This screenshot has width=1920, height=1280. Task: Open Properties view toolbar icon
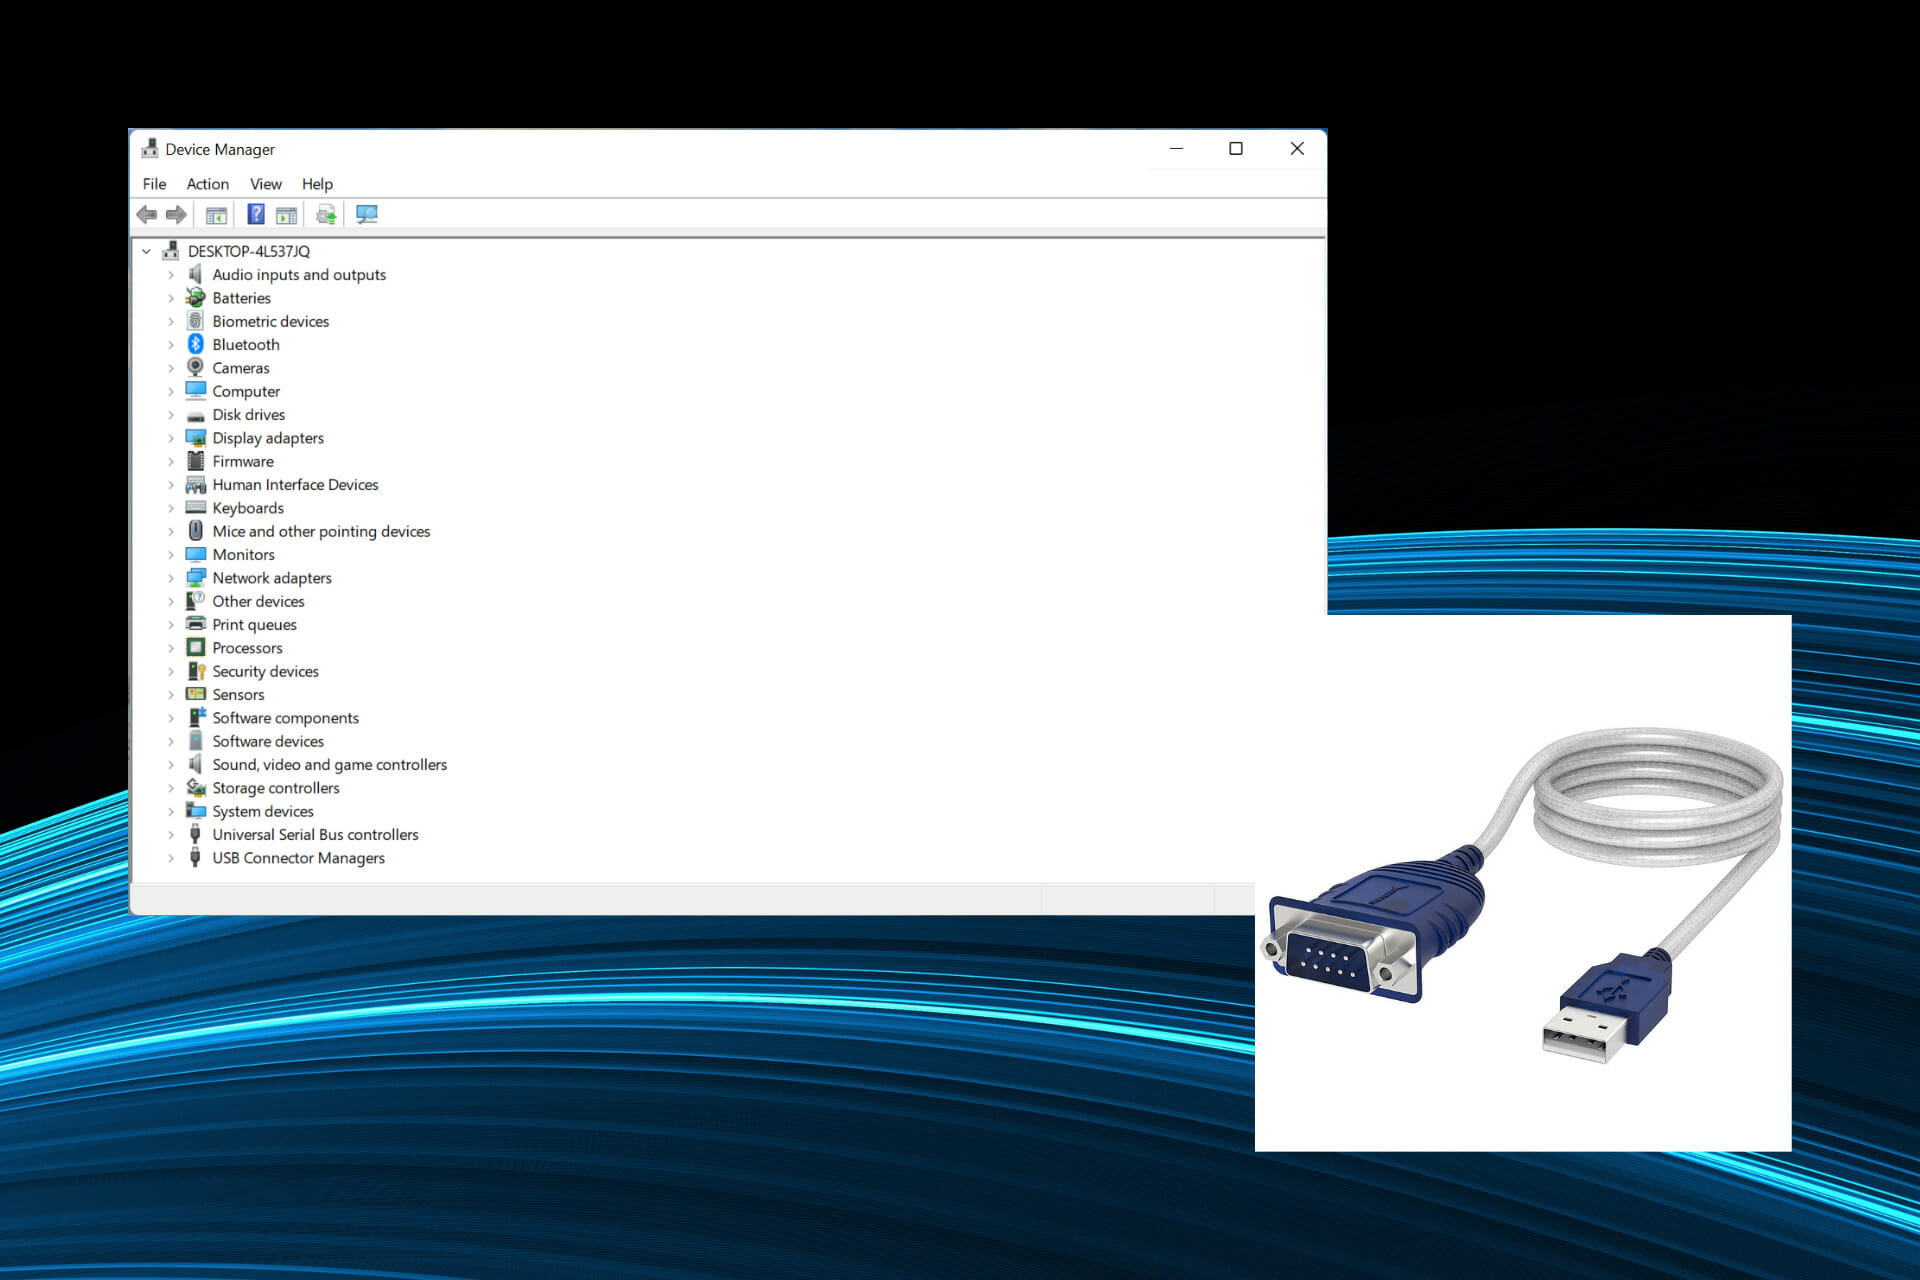[x=287, y=214]
